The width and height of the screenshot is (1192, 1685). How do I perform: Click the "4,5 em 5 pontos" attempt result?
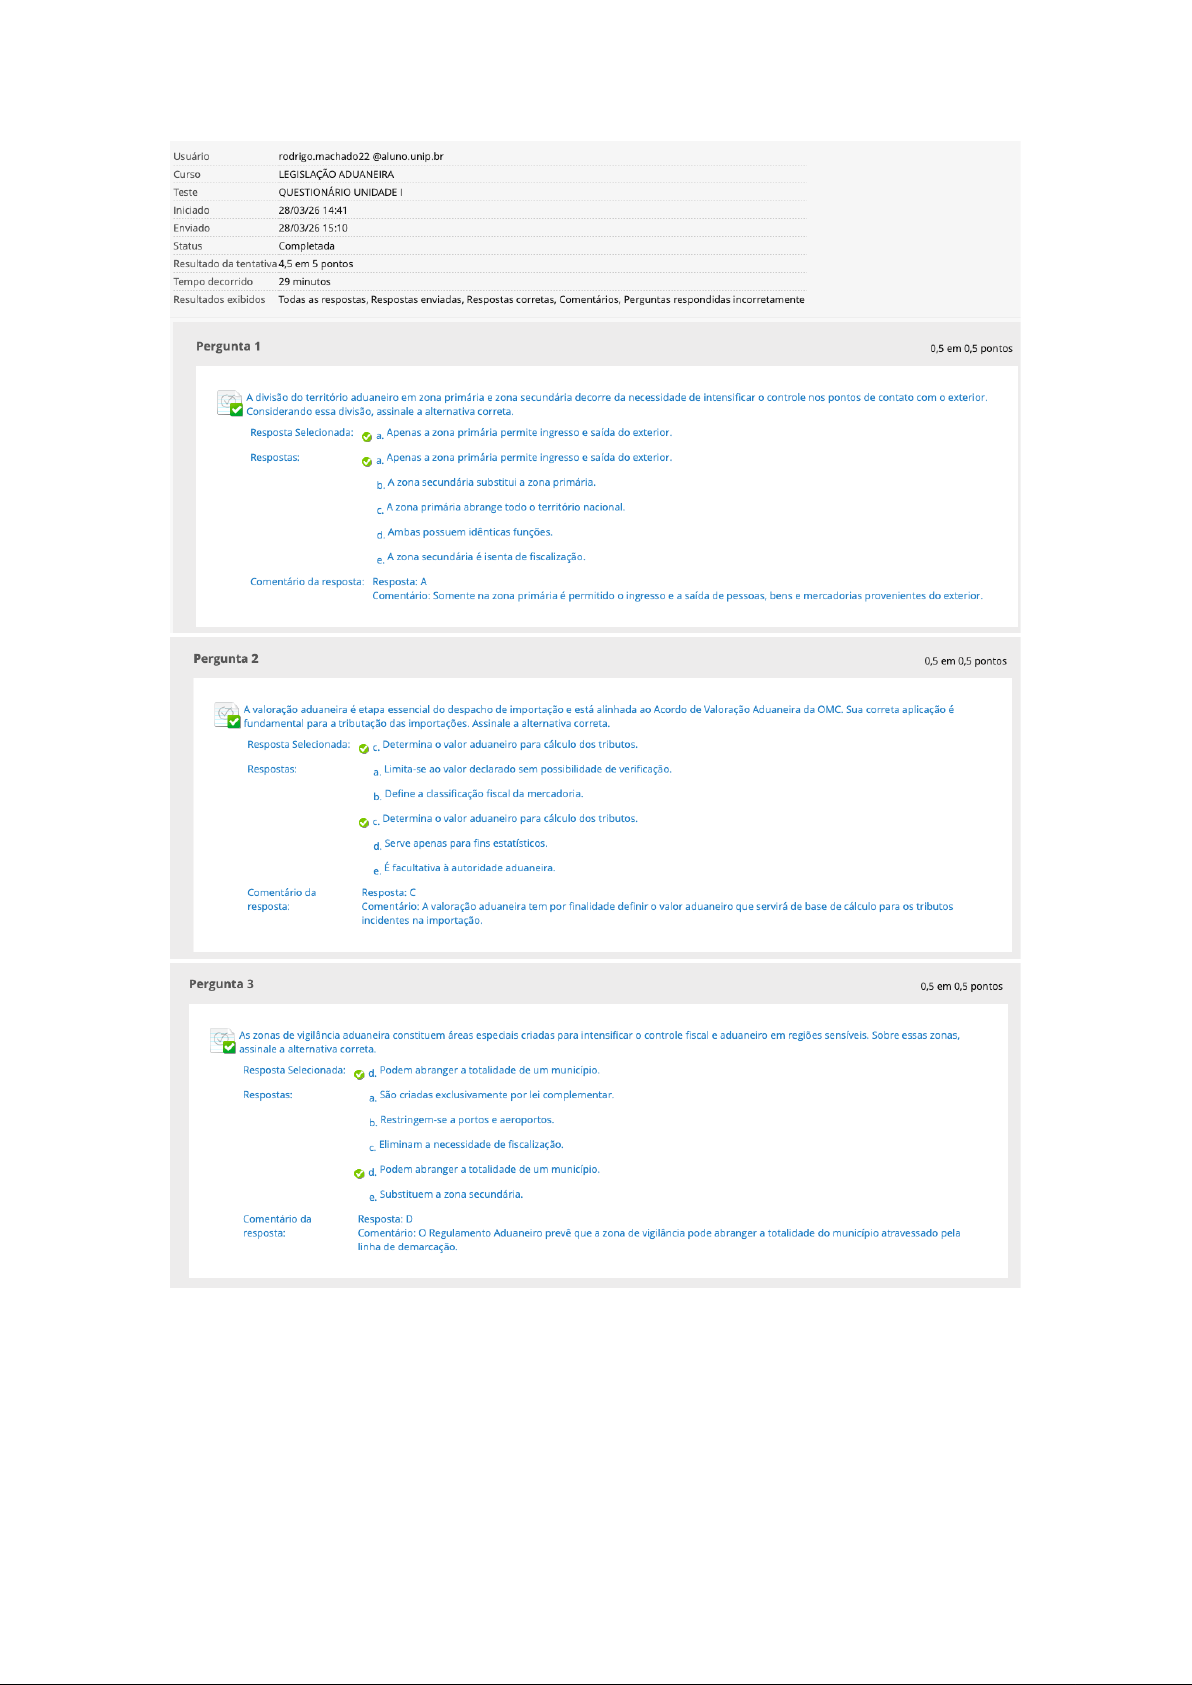[316, 264]
